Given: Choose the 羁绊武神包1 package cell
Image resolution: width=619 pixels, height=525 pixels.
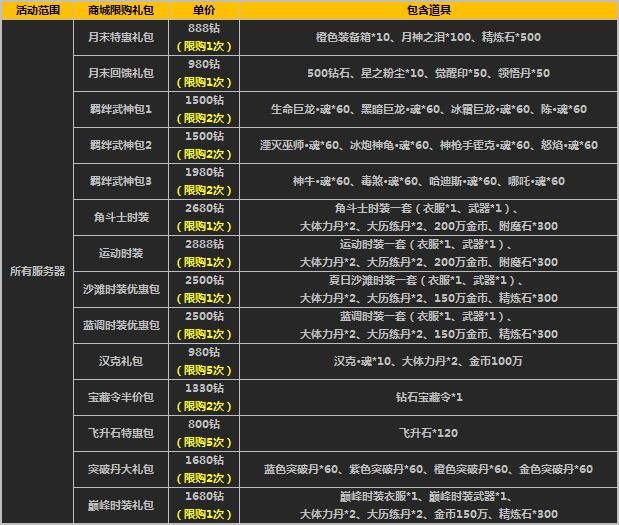Looking at the screenshot, I should pyautogui.click(x=120, y=108).
